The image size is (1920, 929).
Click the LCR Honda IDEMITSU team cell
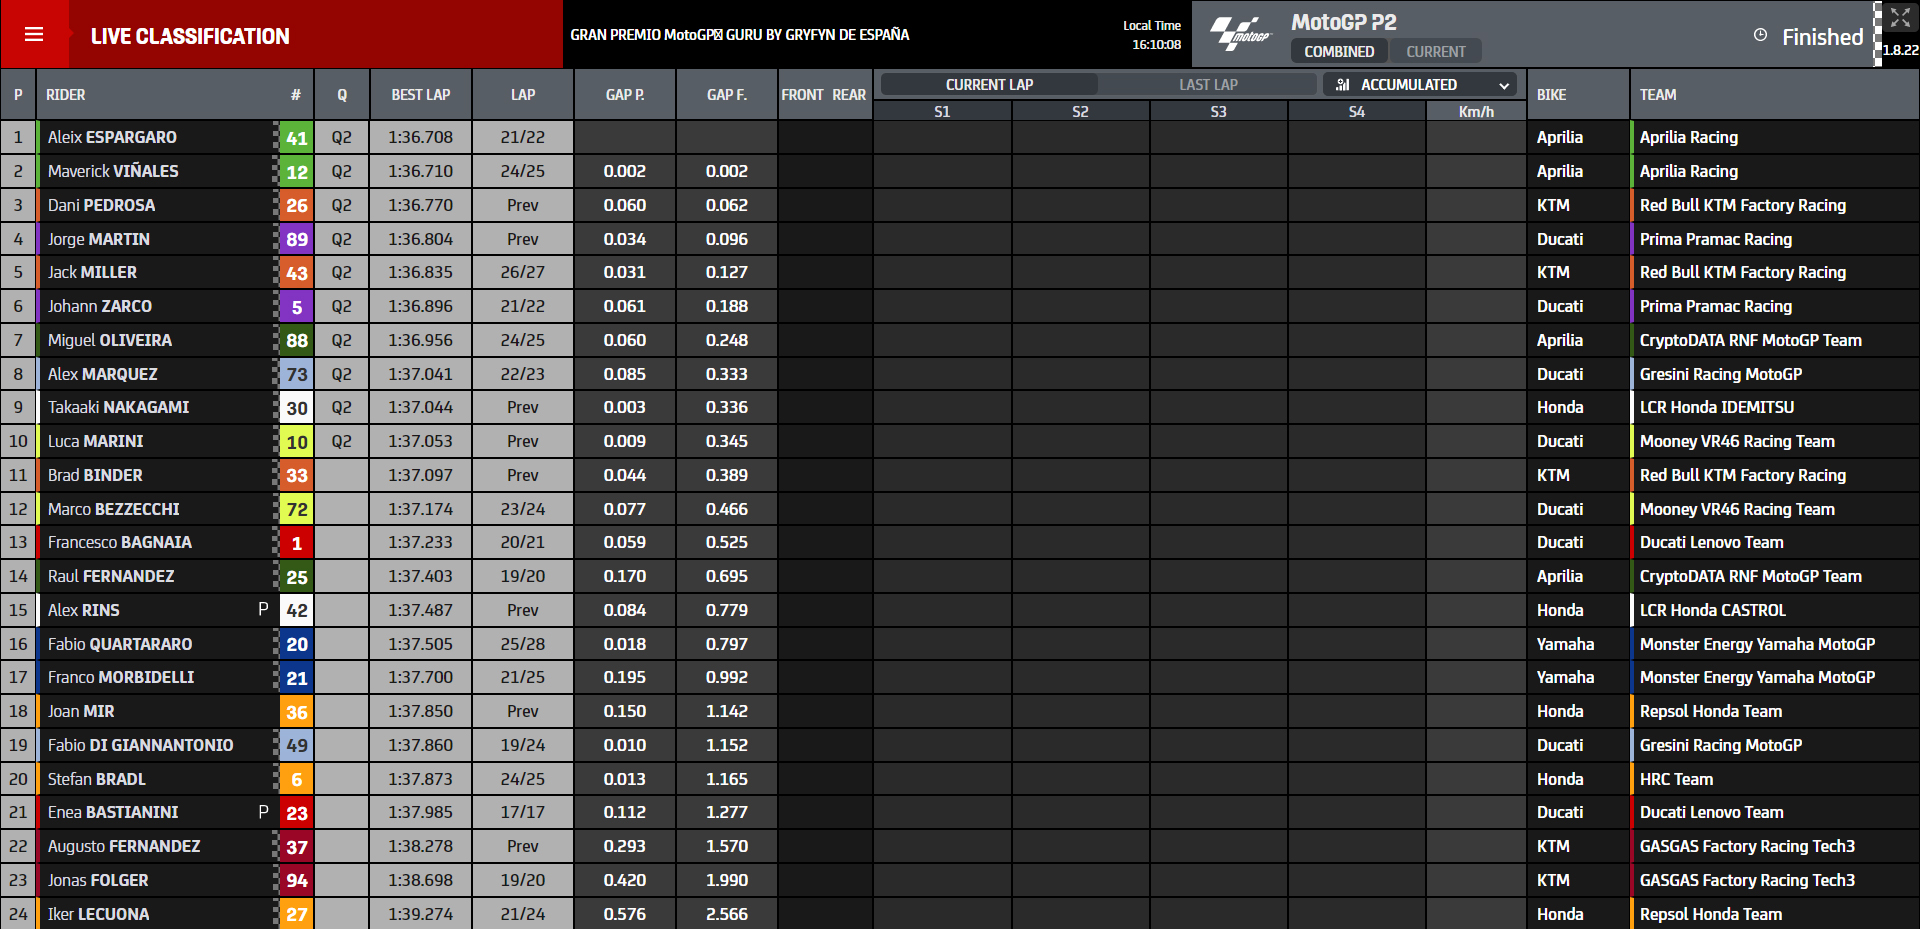pos(1717,407)
